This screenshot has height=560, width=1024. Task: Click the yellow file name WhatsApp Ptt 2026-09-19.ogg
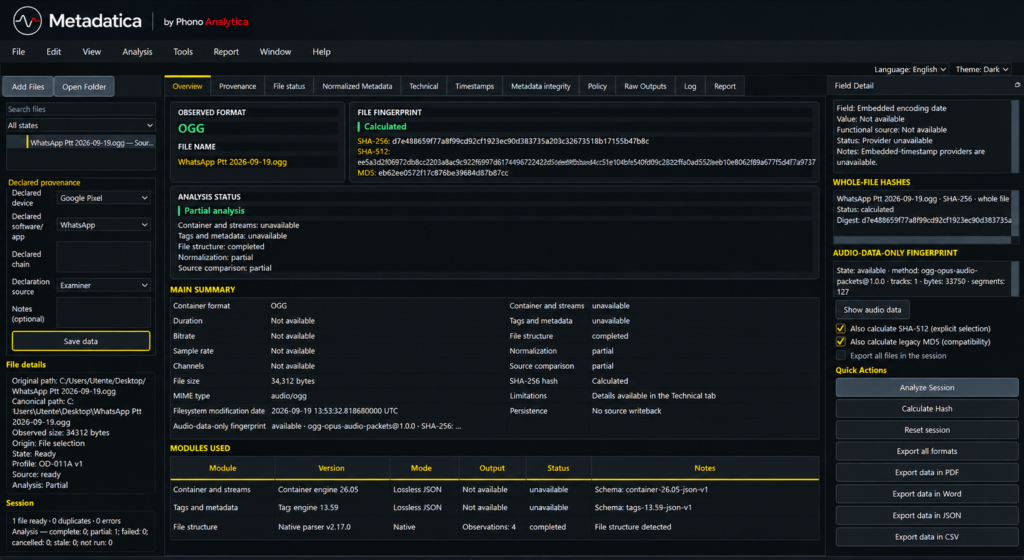232,162
